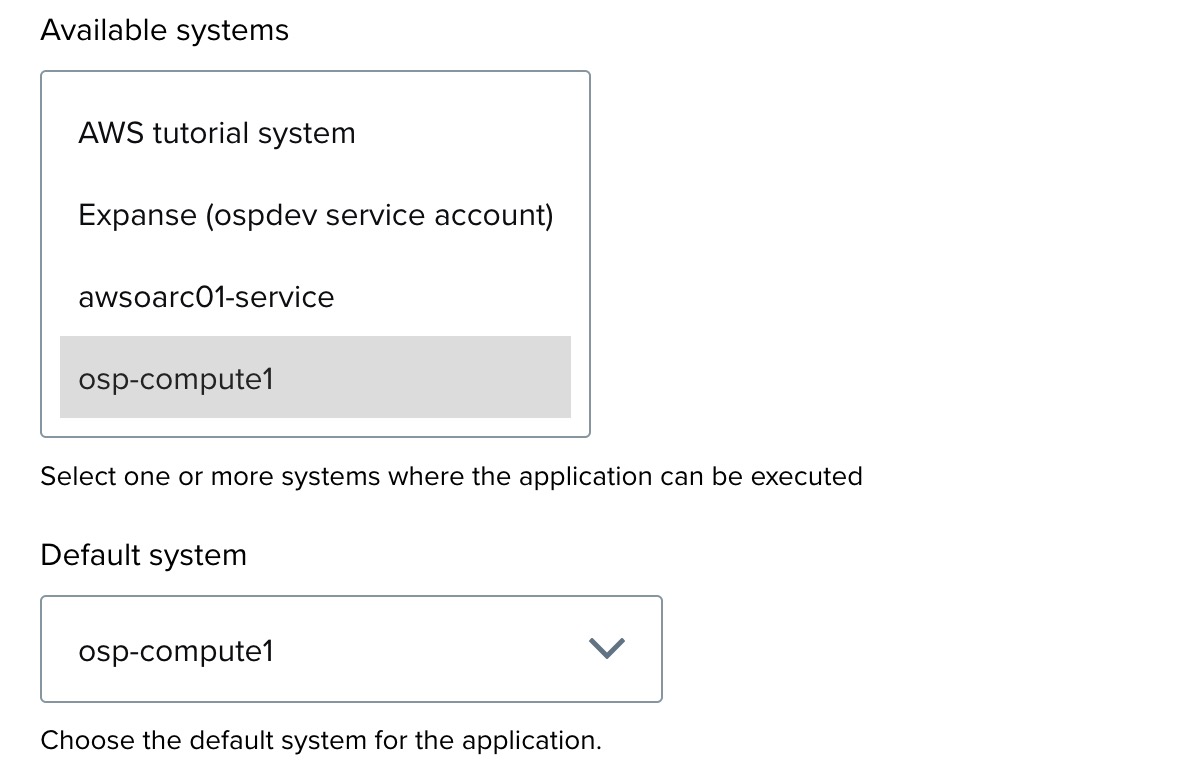Screen dimensions: 1194x776
Task: Click the Default system label
Action: pyautogui.click(x=143, y=555)
